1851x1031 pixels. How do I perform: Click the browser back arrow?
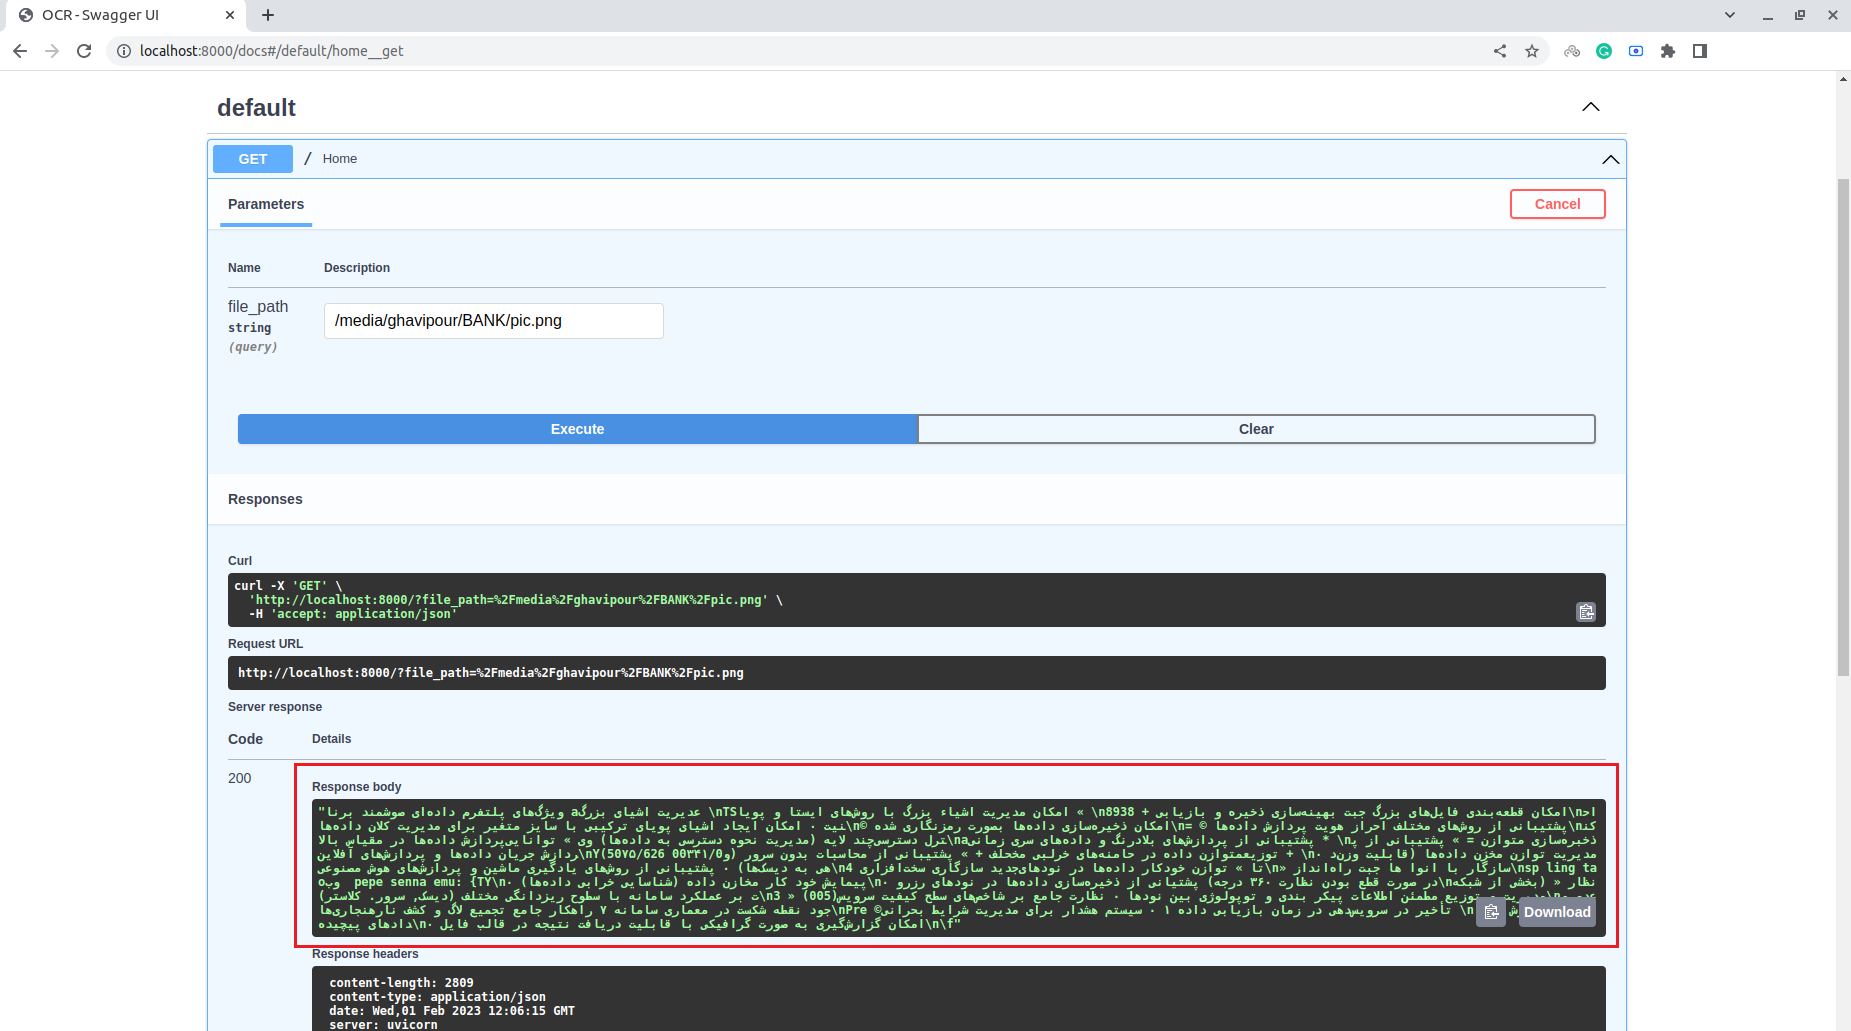(20, 51)
